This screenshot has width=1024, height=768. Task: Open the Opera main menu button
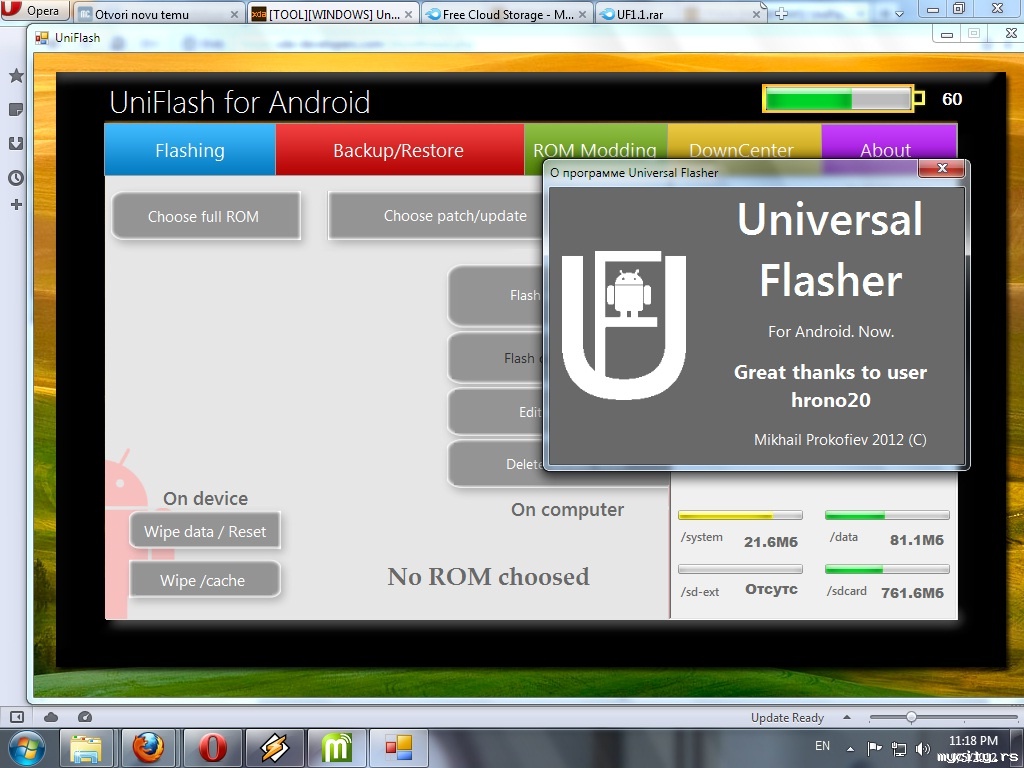[x=33, y=11]
